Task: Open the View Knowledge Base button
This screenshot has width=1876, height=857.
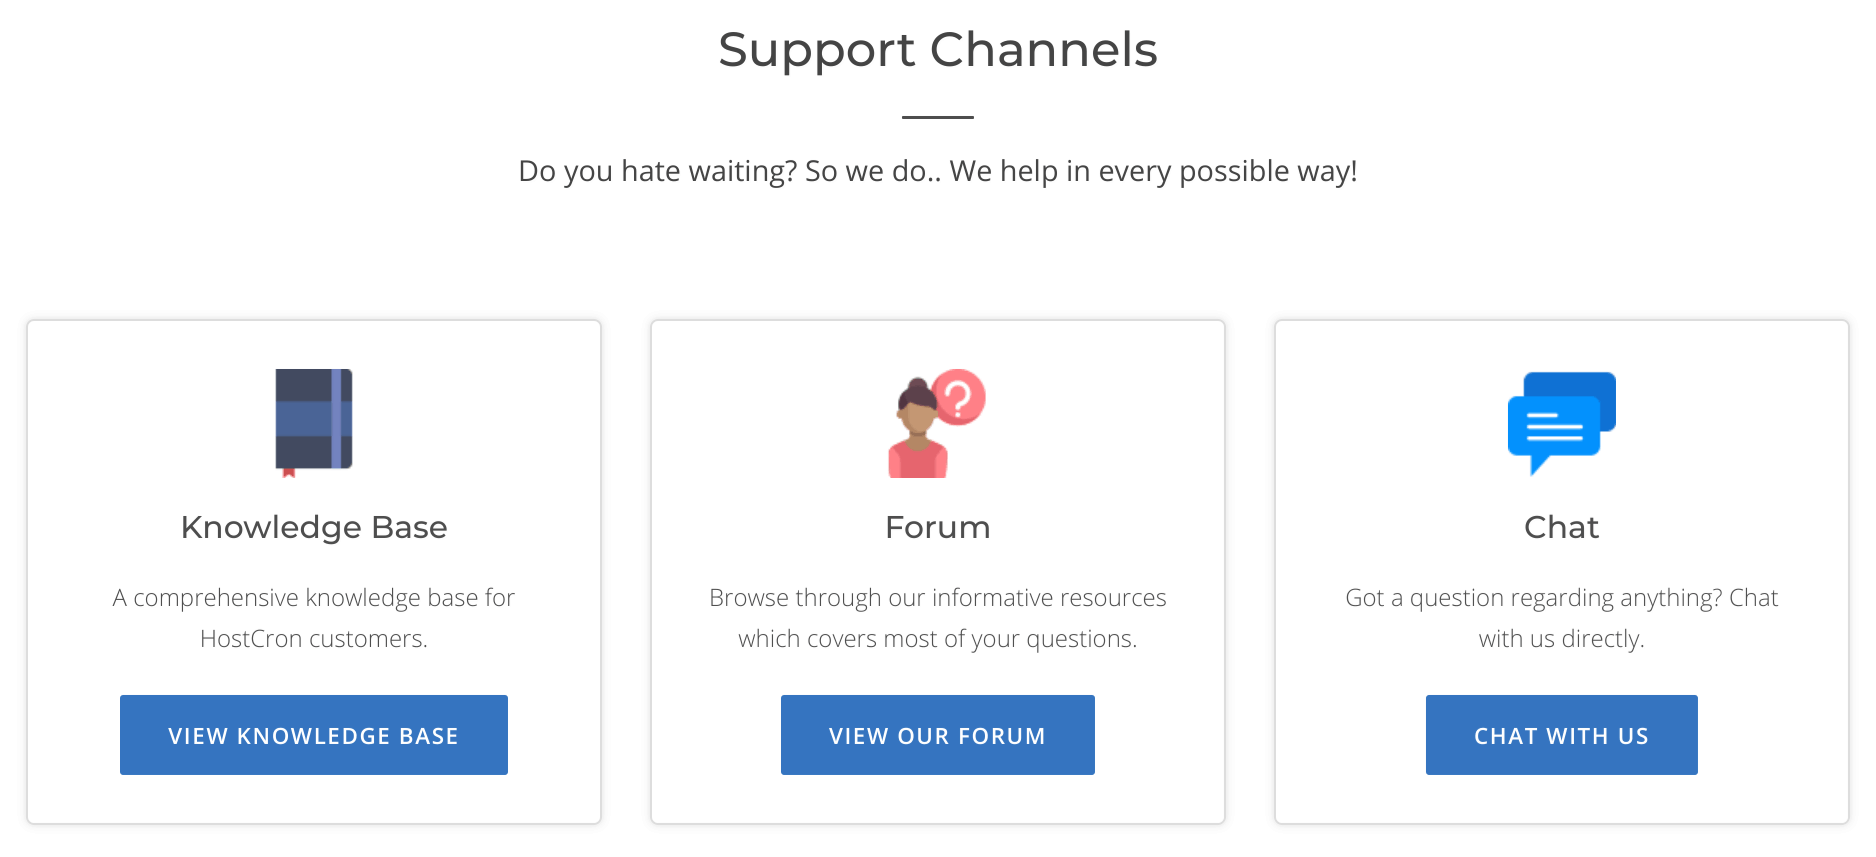Action: coord(314,735)
